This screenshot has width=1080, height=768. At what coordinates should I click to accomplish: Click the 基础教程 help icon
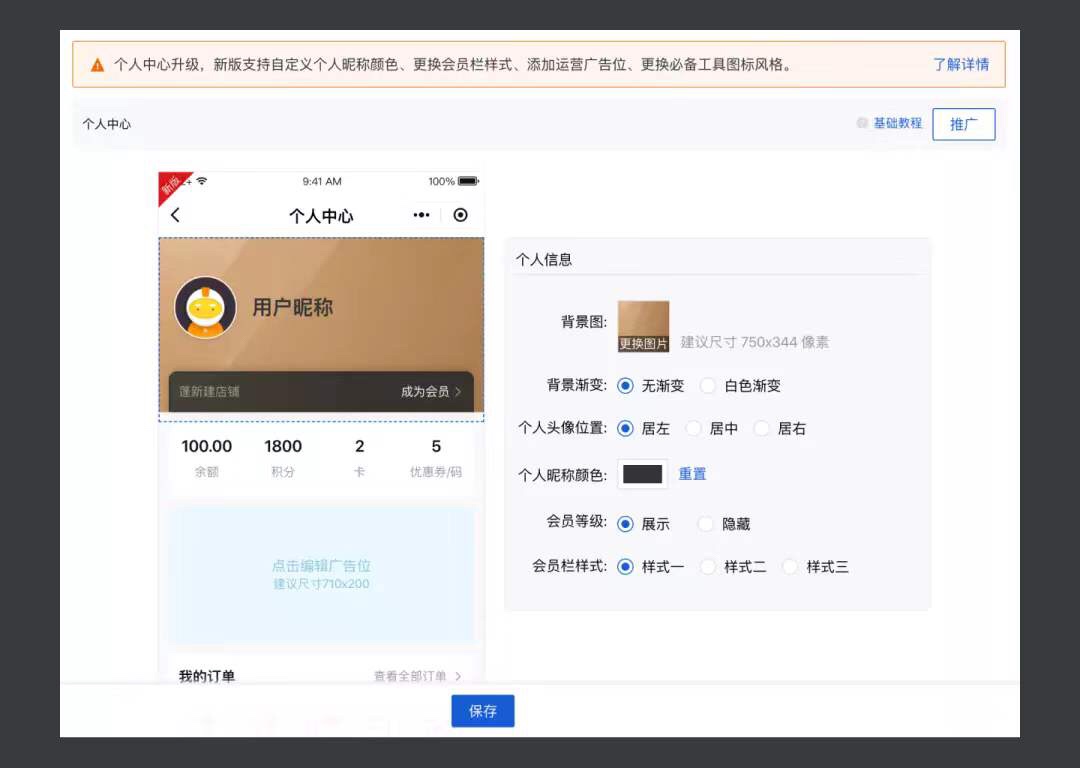[x=862, y=123]
